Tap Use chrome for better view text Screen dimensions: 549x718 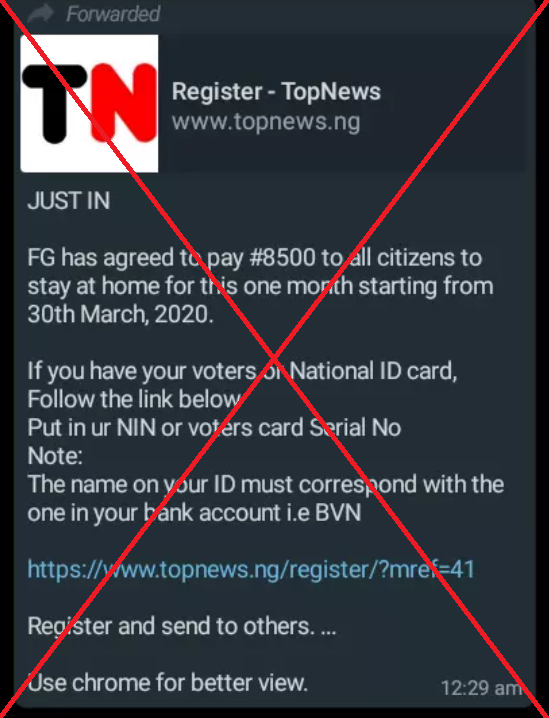click(x=167, y=683)
